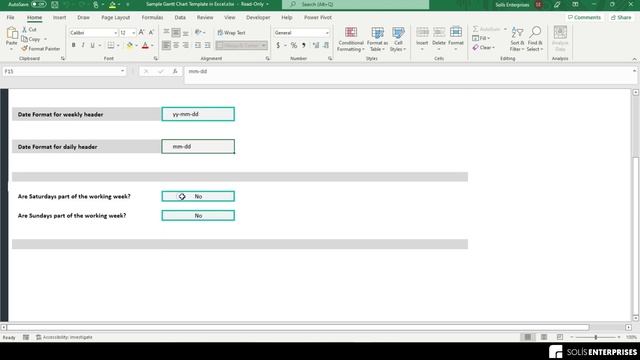
Task: Apply the red Font Color A
Action: (x=145, y=45)
